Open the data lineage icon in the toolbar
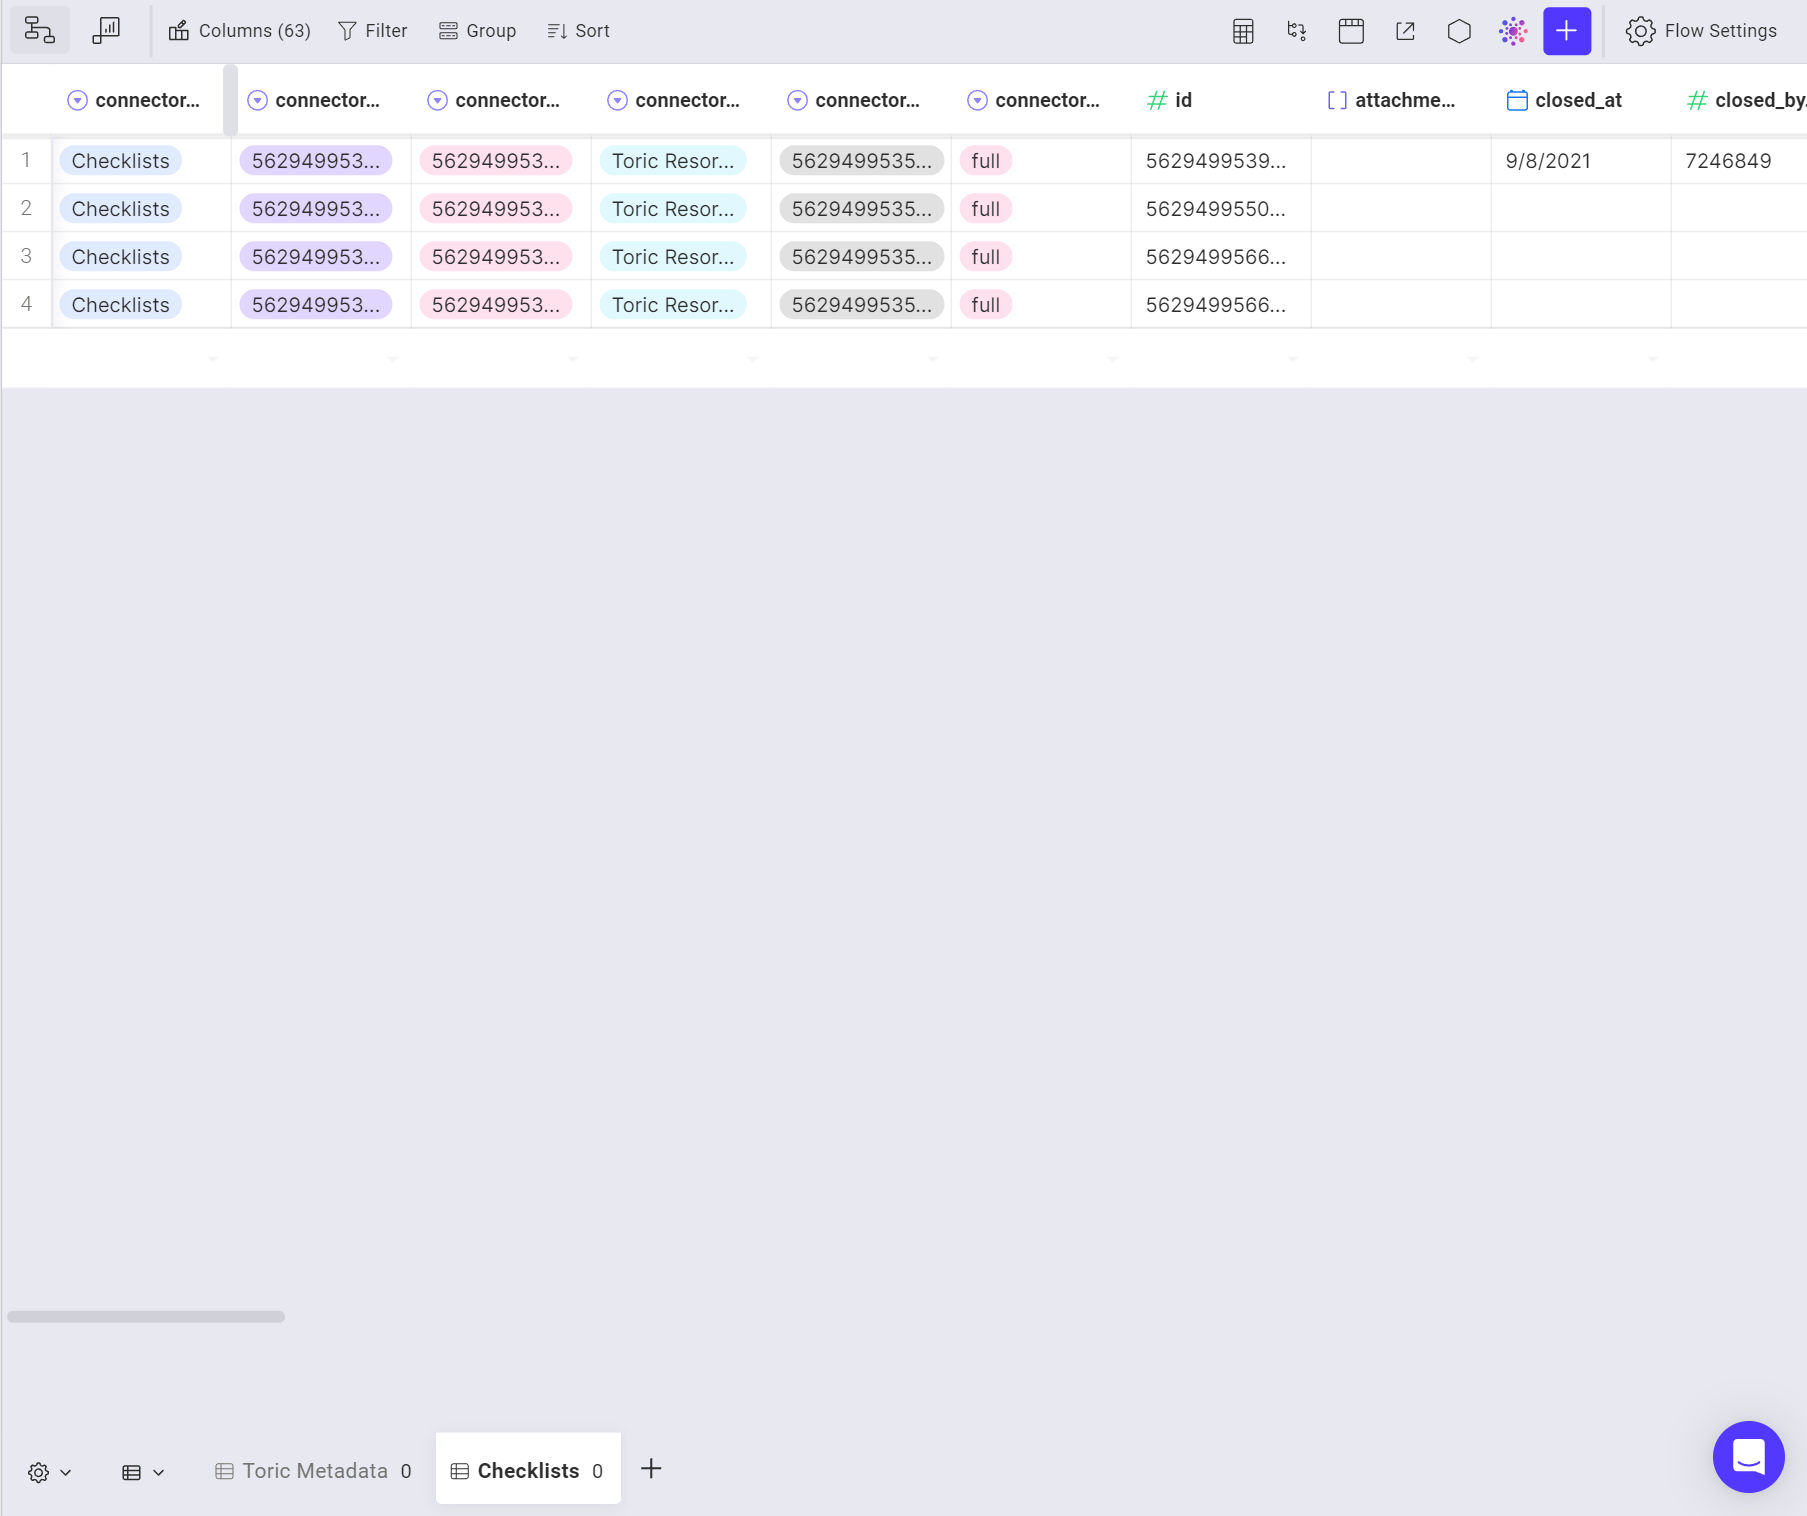Screen dimensions: 1807x1516 pos(1296,31)
